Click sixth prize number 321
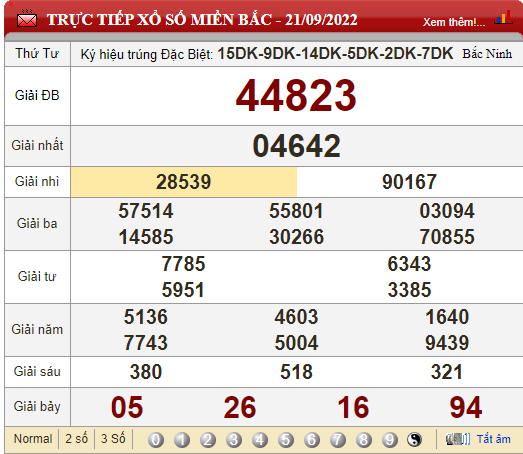 click(x=447, y=372)
